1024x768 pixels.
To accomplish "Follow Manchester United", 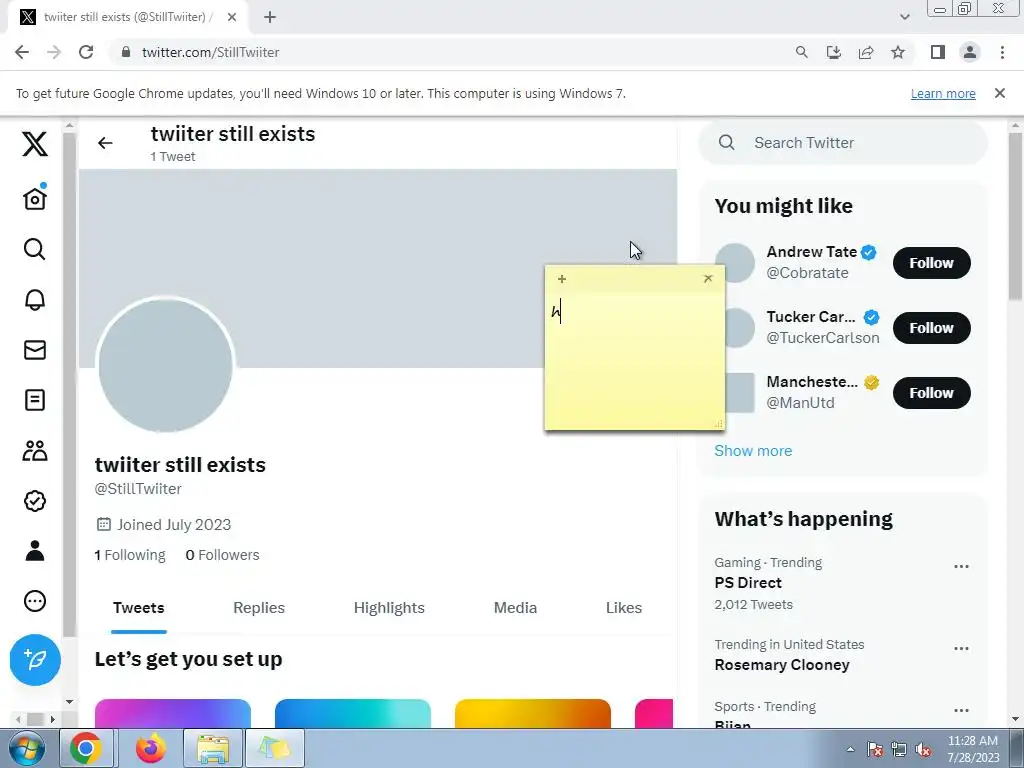I will [x=931, y=392].
